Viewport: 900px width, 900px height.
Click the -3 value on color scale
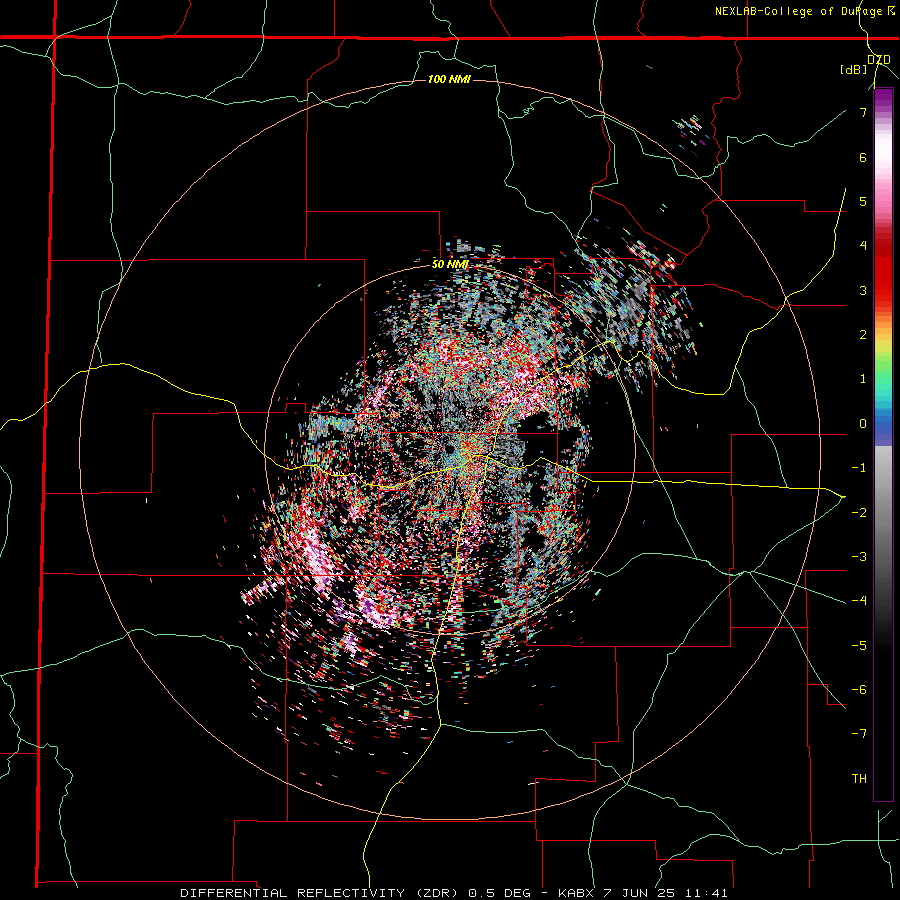pyautogui.click(x=859, y=557)
